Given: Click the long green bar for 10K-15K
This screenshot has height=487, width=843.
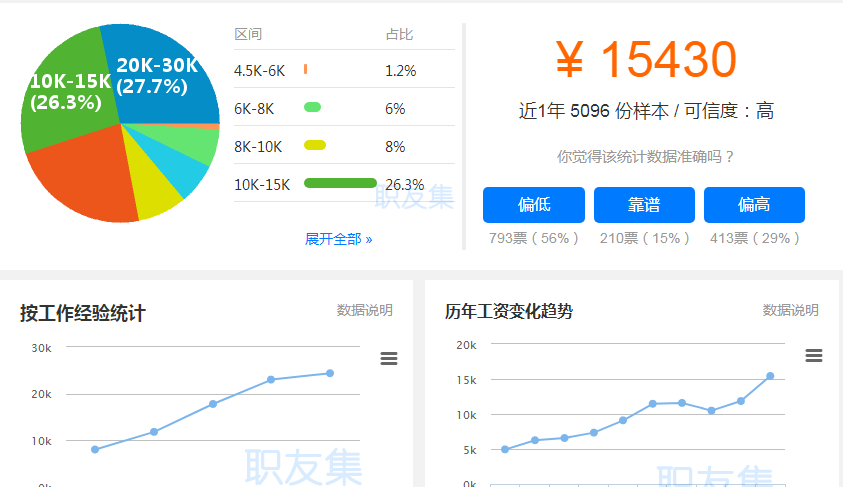Looking at the screenshot, I should (x=340, y=184).
